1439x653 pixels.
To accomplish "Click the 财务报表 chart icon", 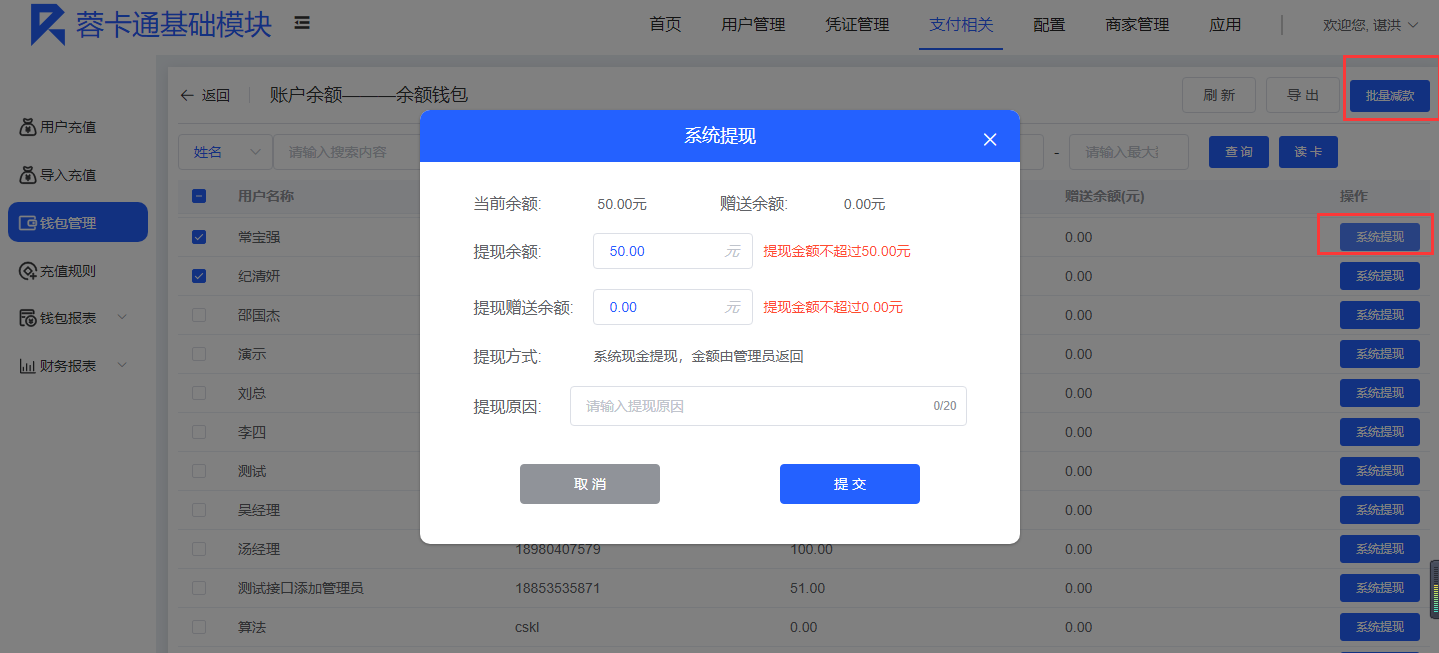I will click(28, 366).
